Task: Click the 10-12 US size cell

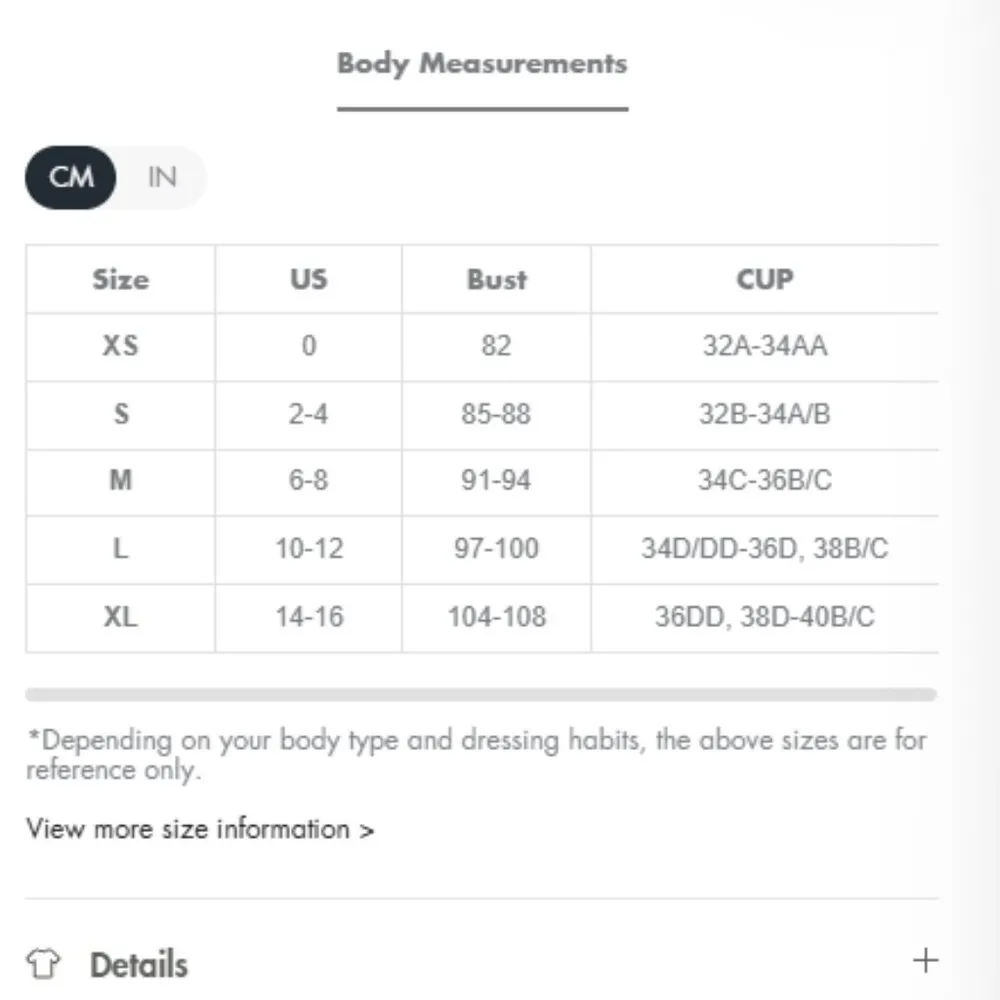Action: coord(308,549)
